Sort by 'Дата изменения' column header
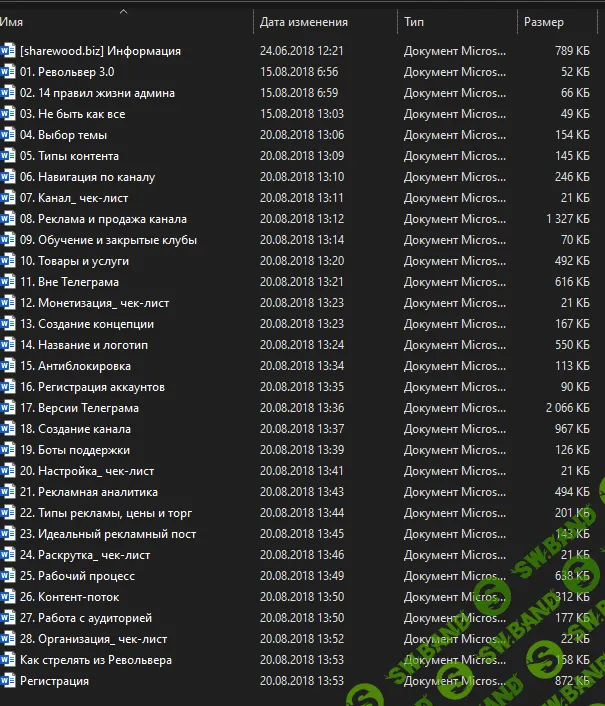605x706 pixels. [x=303, y=22]
